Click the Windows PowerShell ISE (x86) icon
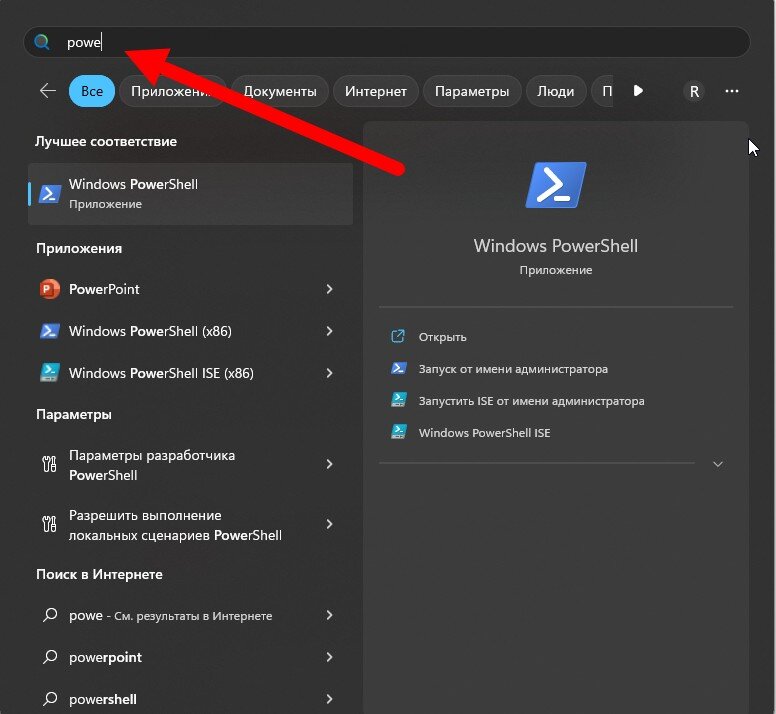This screenshot has height=714, width=776. click(49, 373)
